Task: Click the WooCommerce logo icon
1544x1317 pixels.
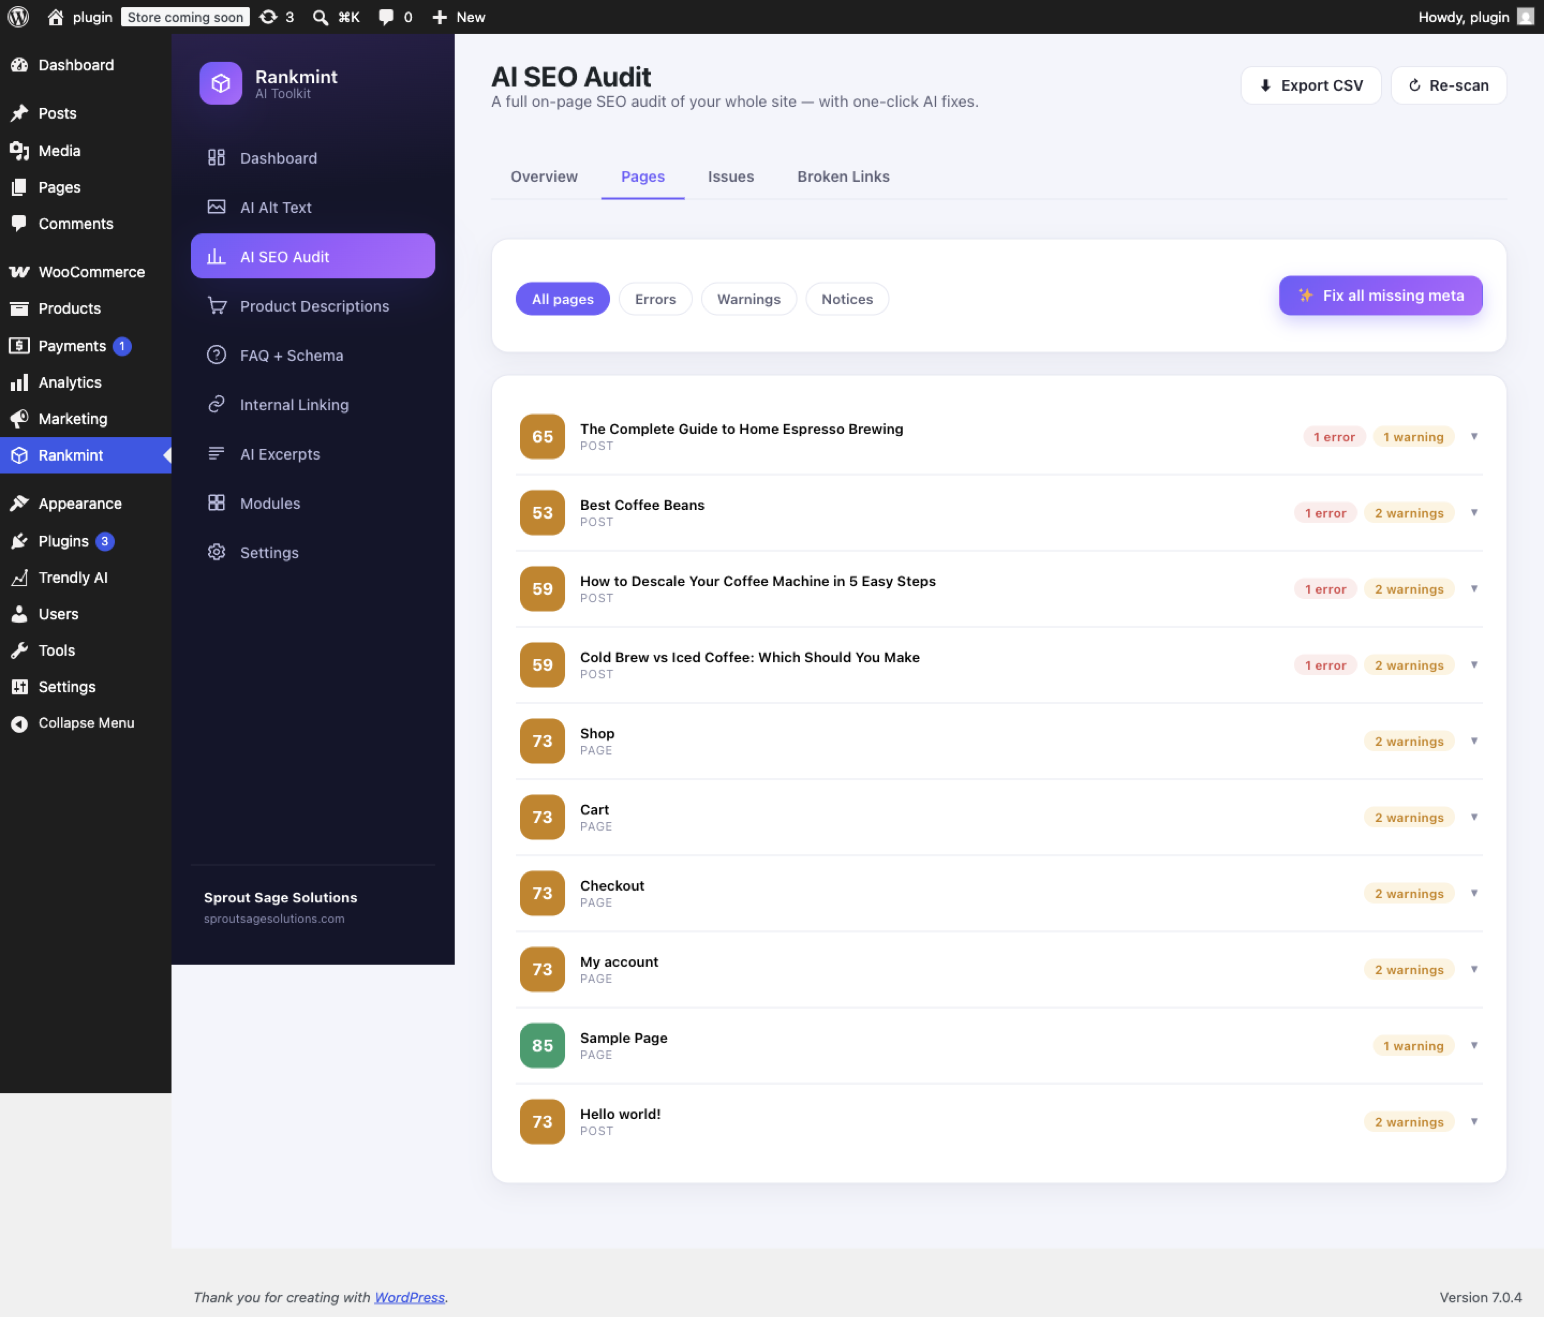Action: 19,272
